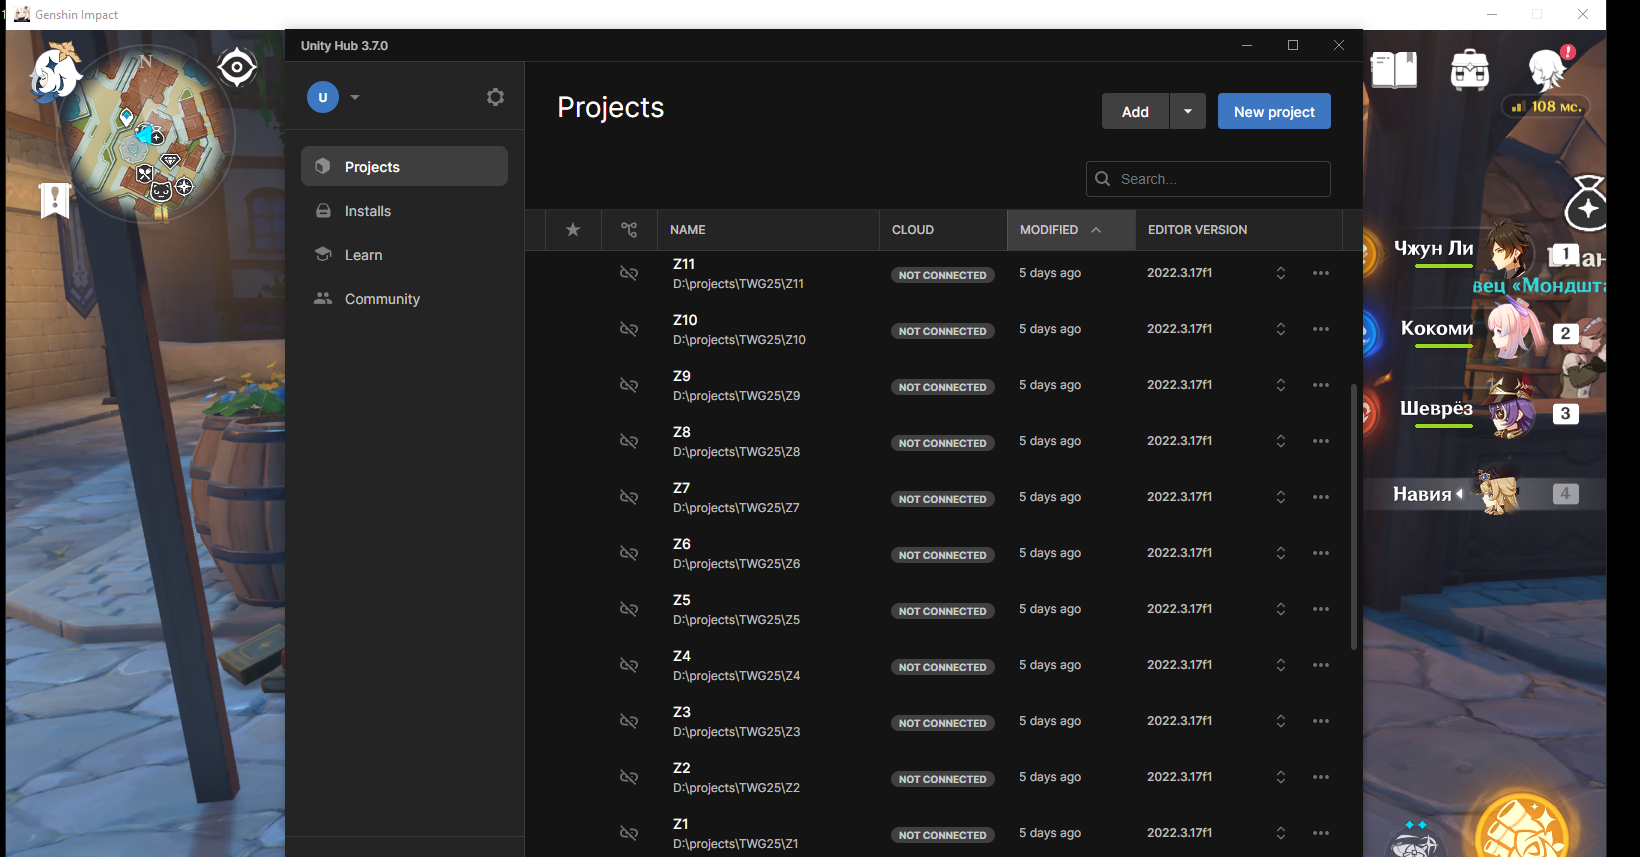
Task: Sort by the favorites star column
Action: point(573,230)
